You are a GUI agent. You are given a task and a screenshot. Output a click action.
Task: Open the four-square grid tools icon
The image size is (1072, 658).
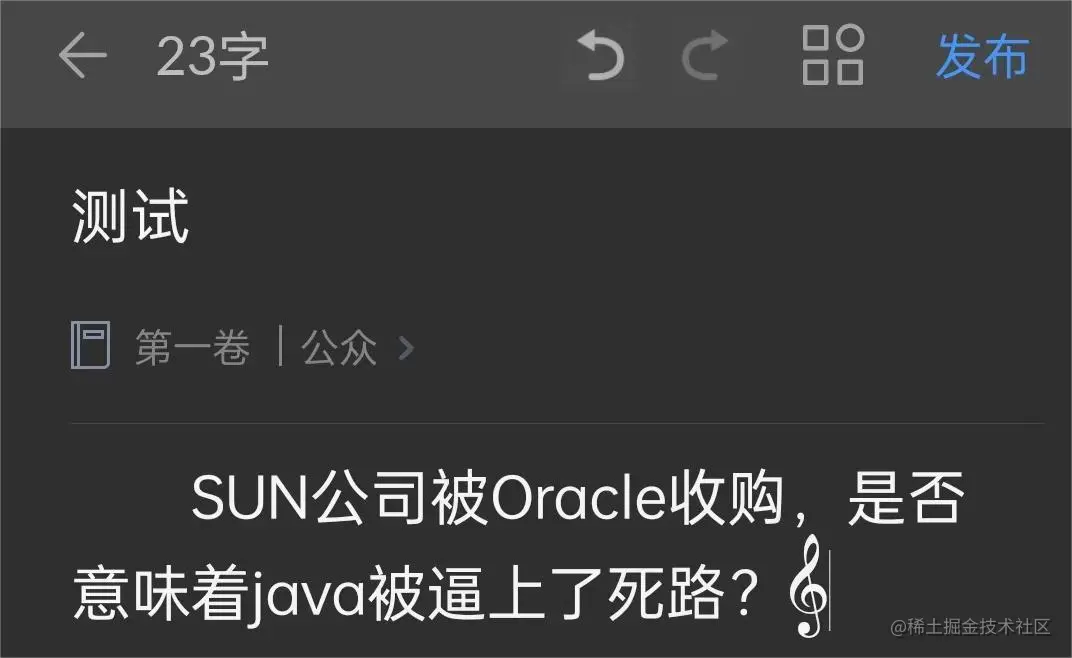click(x=833, y=55)
